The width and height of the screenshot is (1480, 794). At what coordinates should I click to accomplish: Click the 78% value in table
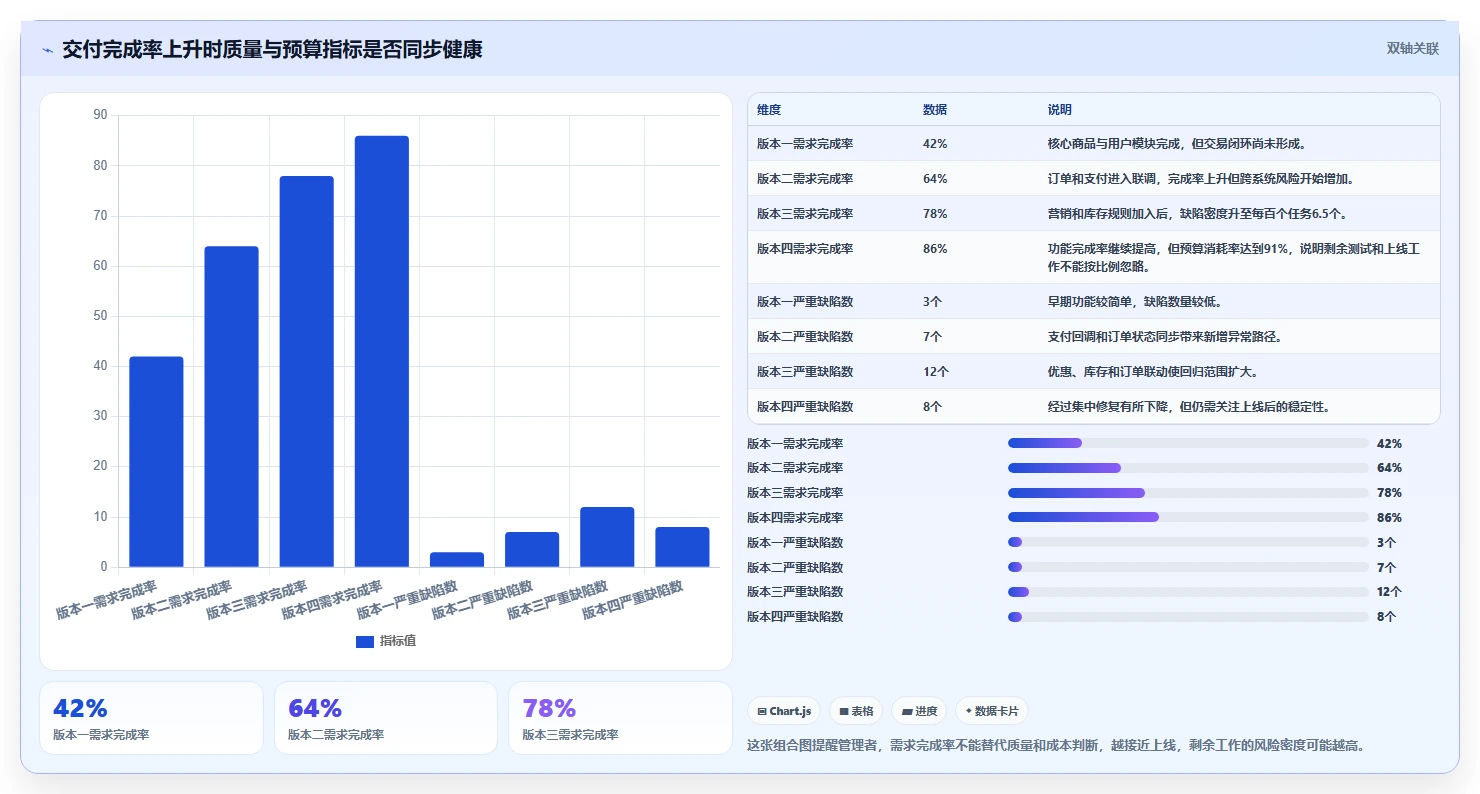pos(935,214)
